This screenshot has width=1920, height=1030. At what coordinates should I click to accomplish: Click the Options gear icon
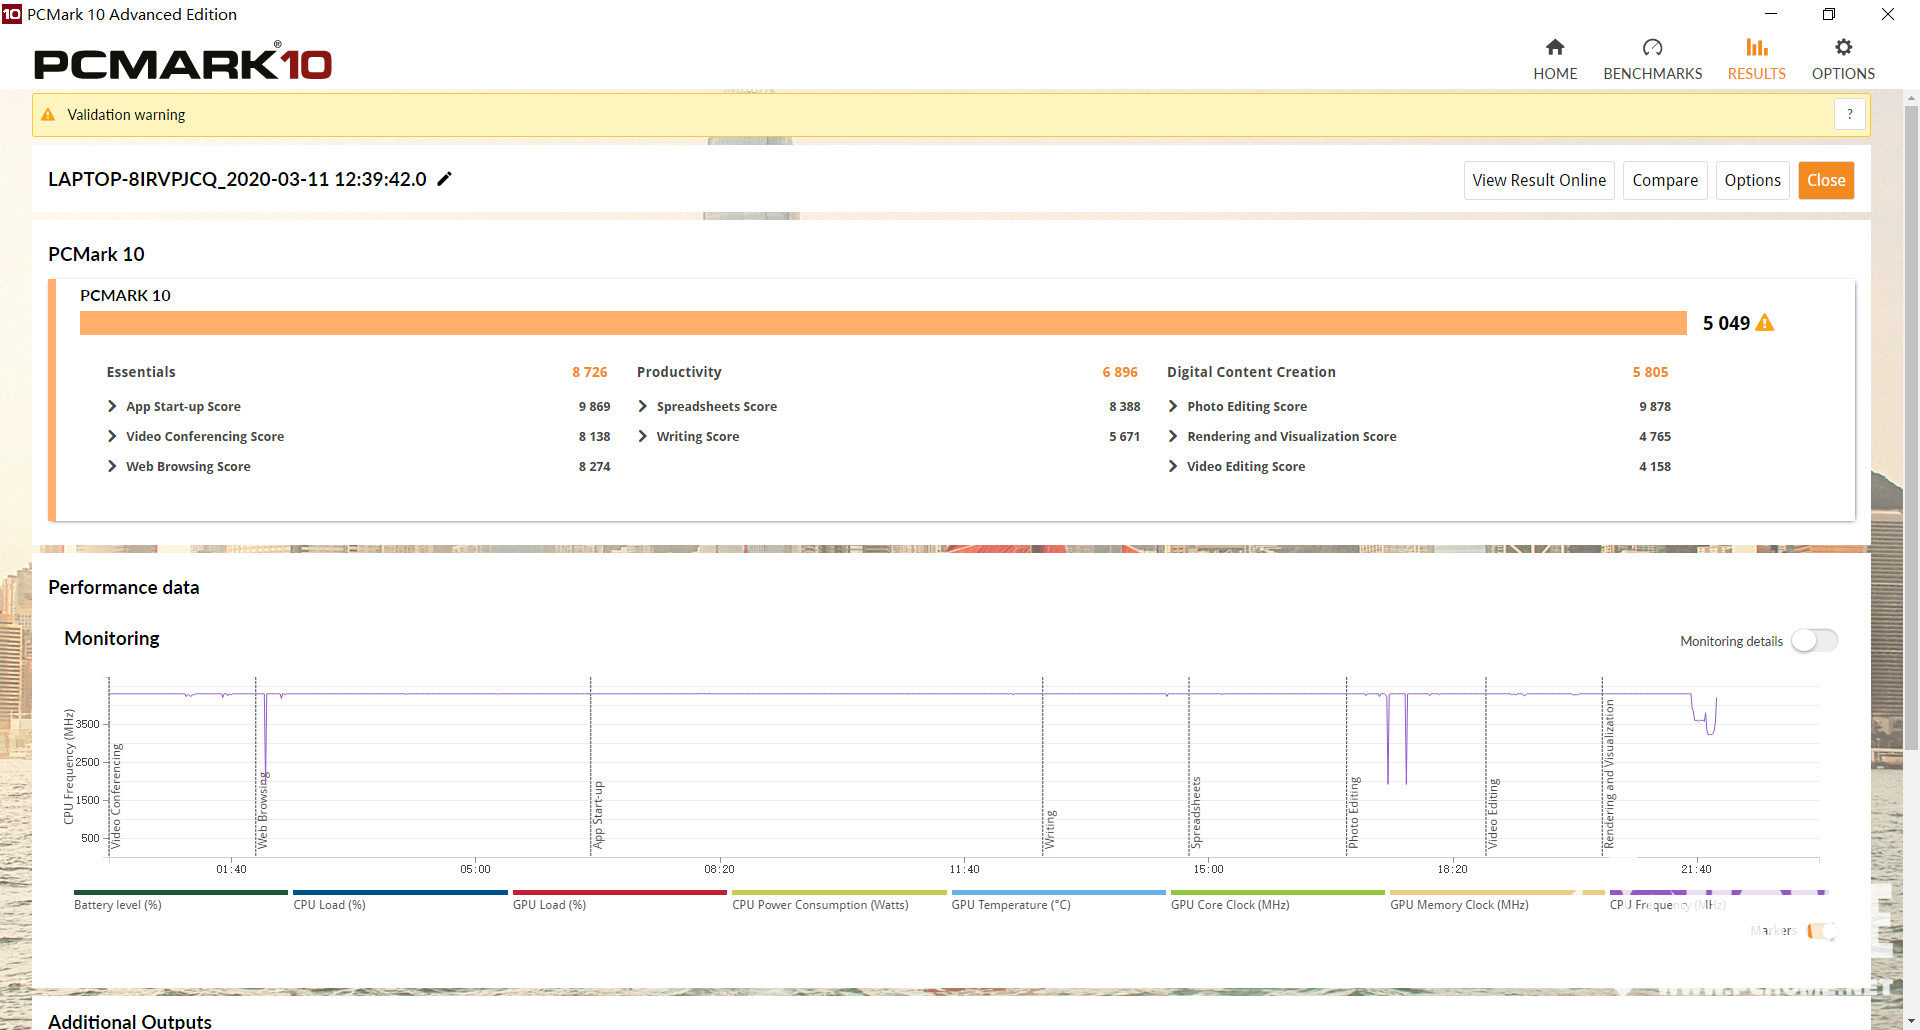(1843, 47)
